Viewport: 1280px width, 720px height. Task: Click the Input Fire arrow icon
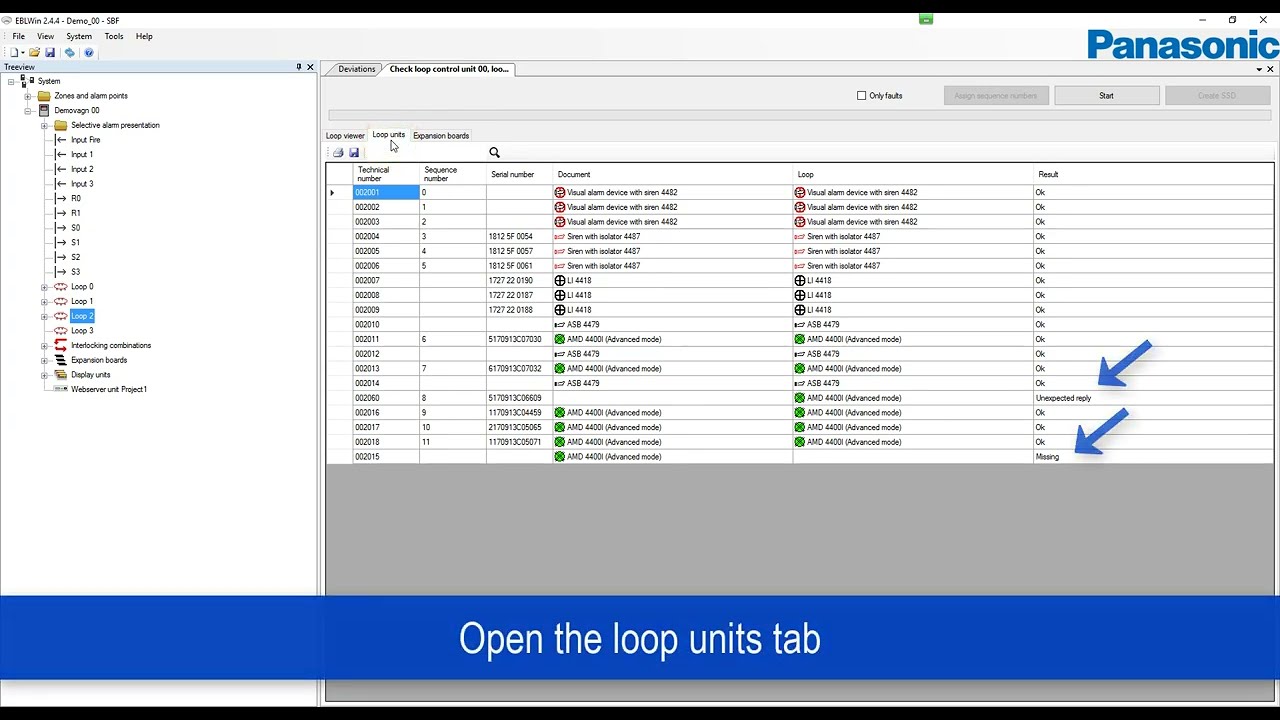(x=61, y=140)
